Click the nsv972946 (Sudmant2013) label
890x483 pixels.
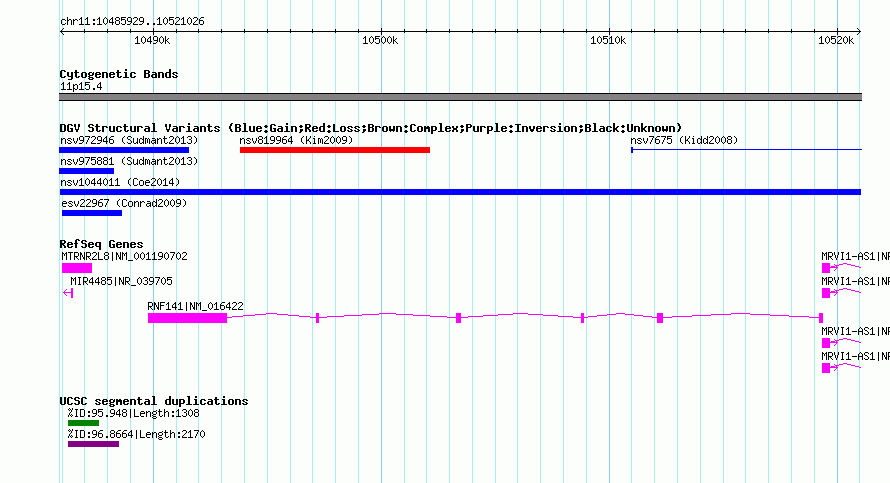point(129,140)
